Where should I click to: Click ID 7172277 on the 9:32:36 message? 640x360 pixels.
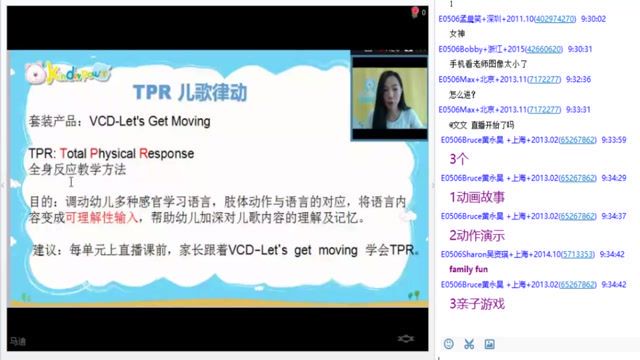pos(544,79)
